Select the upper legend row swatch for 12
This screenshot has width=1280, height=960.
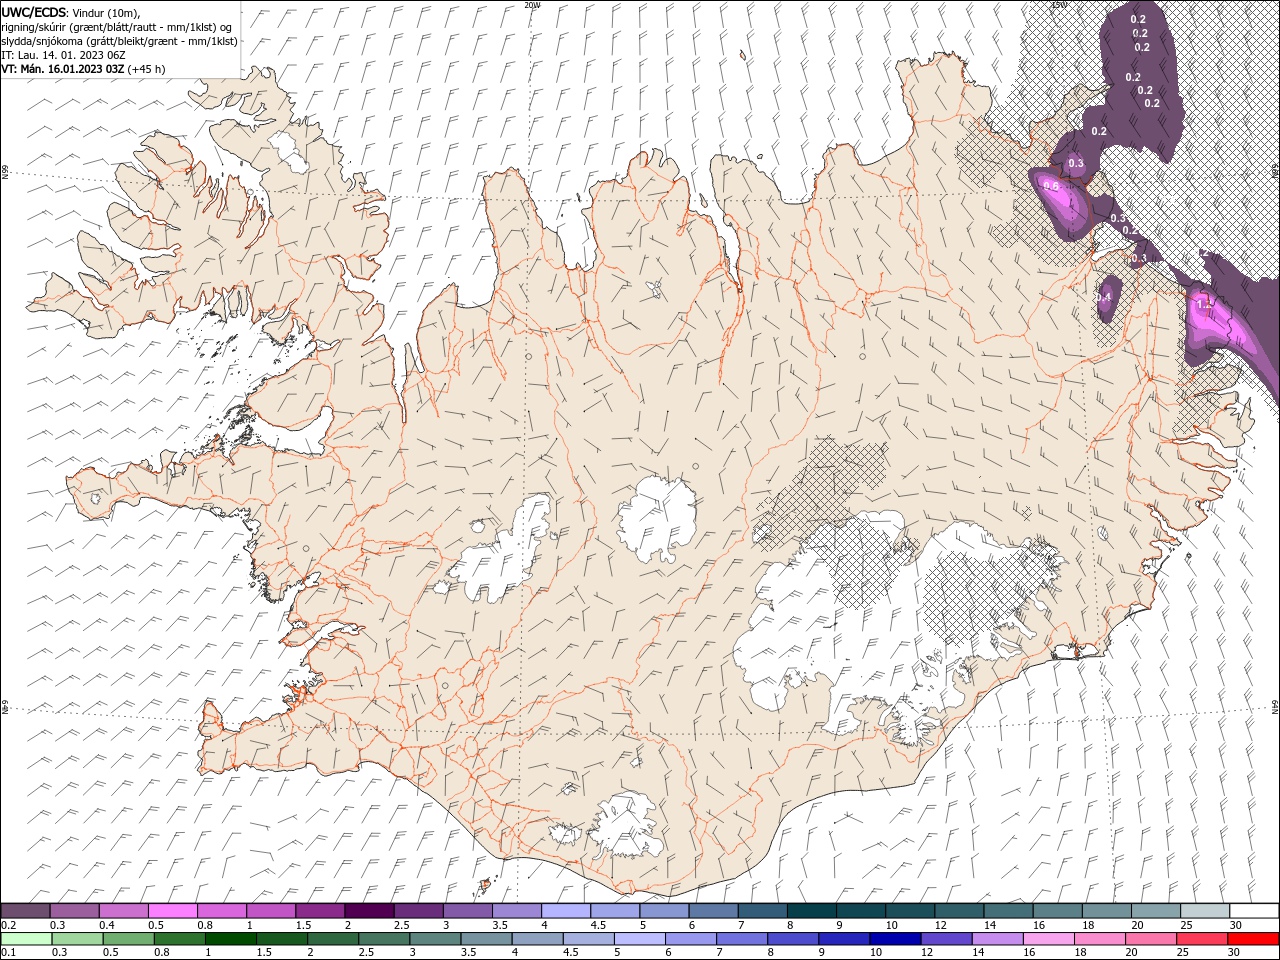click(x=959, y=911)
